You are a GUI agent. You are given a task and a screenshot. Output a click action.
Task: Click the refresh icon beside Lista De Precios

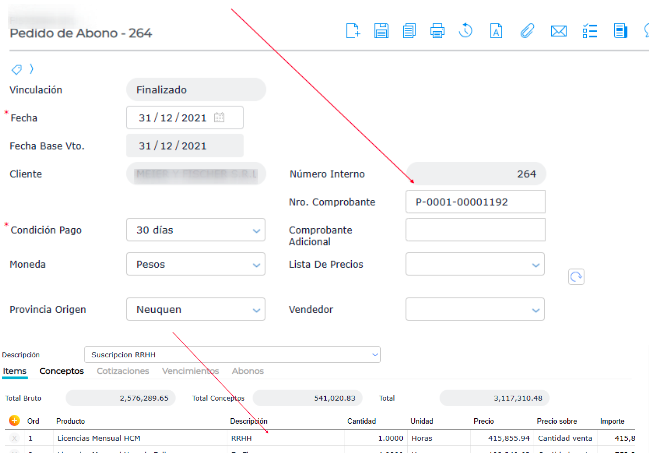575,277
